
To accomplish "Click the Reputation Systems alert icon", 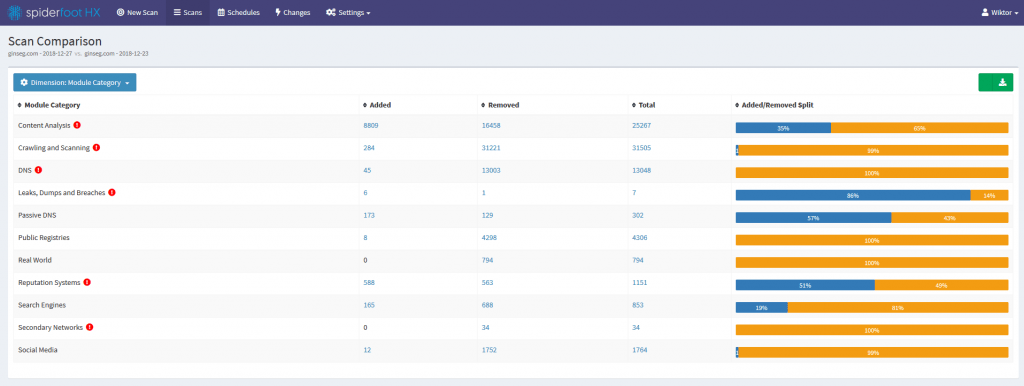I will point(88,282).
